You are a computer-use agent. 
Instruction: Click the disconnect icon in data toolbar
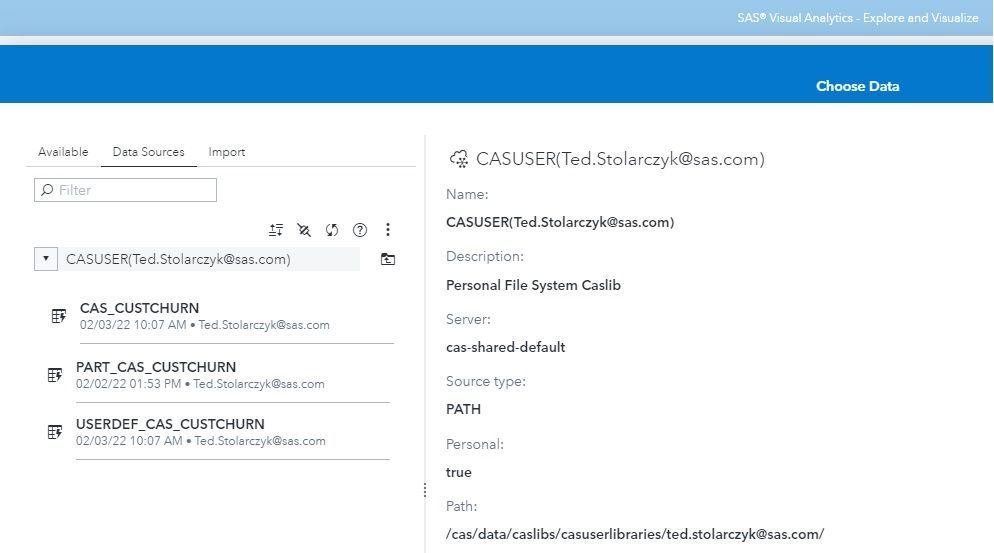point(304,230)
